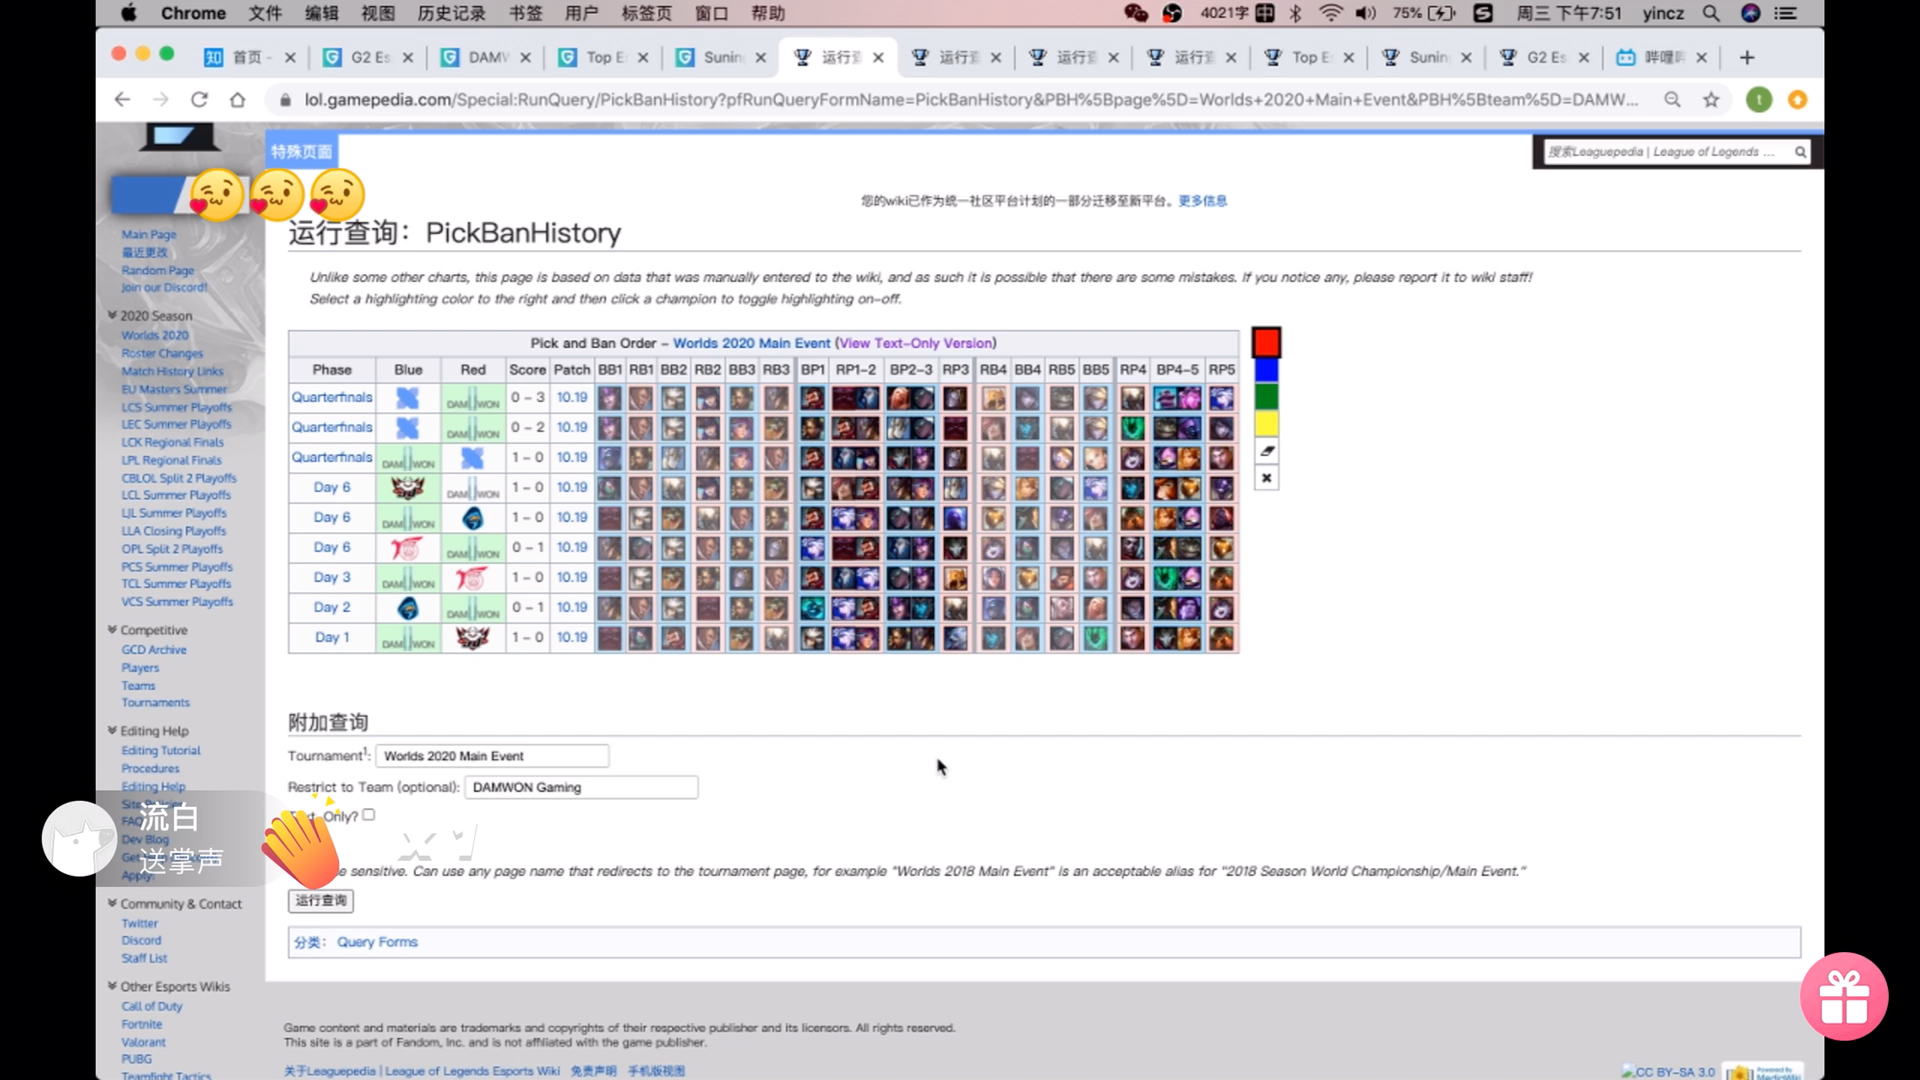
Task: Open 书签 menu
Action: tap(525, 13)
